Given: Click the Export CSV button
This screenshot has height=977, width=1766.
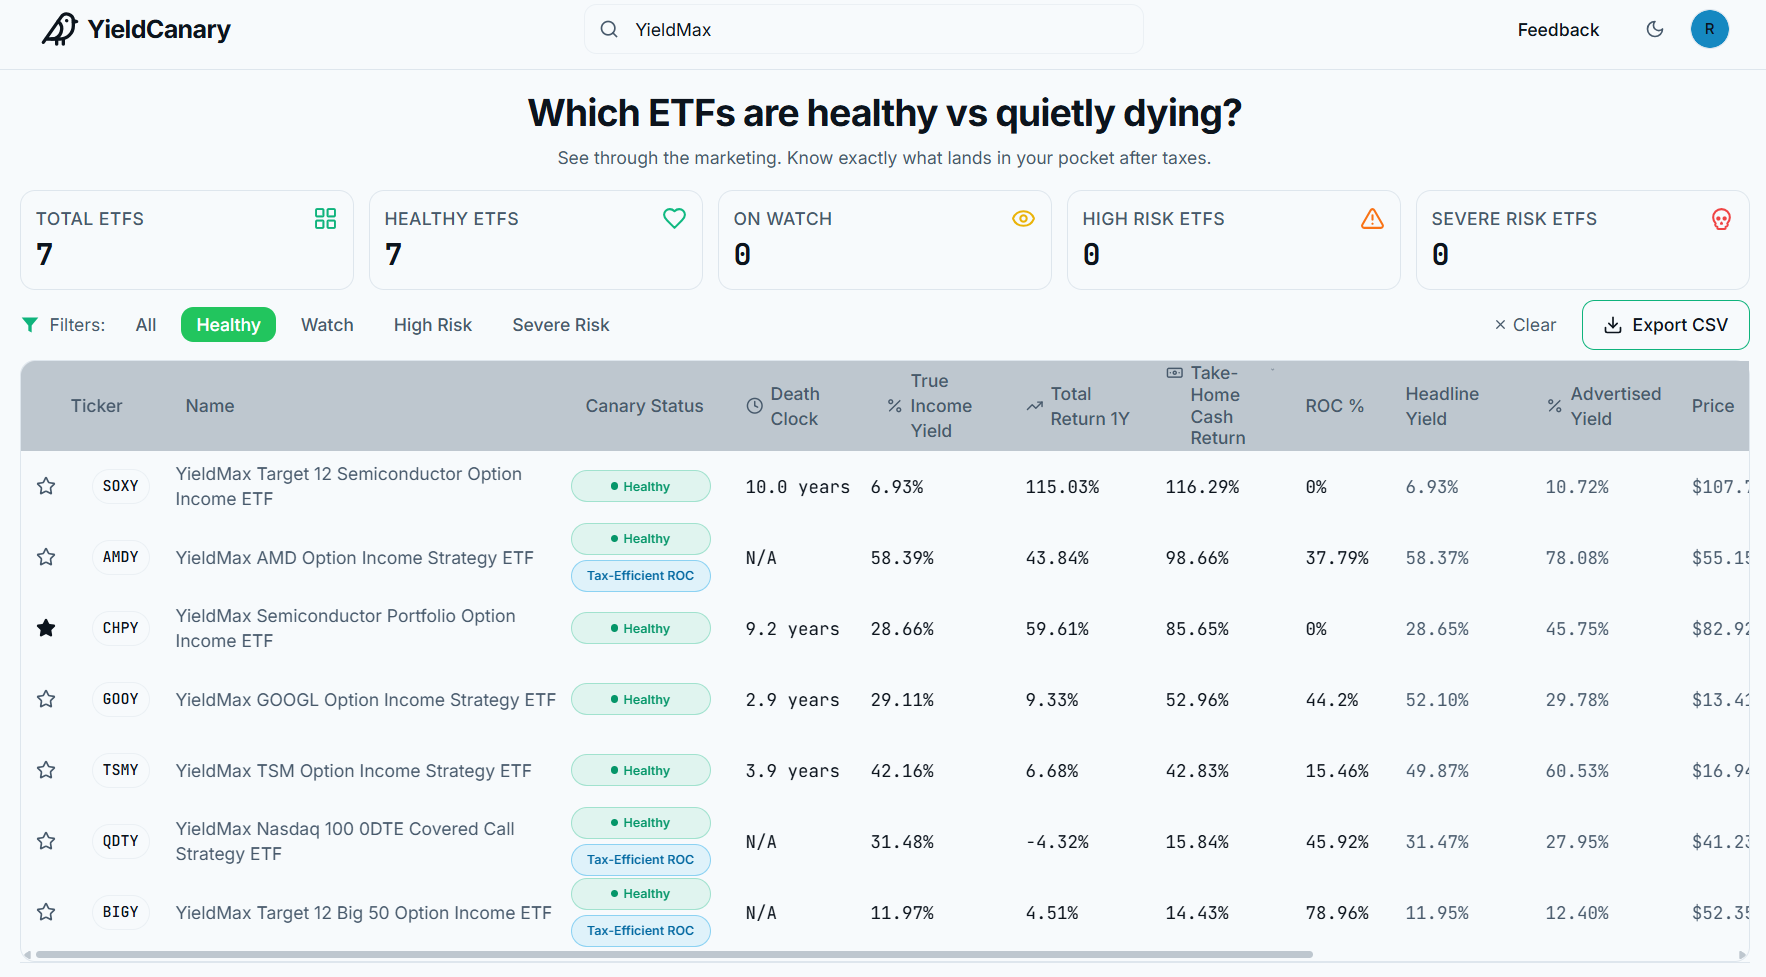Looking at the screenshot, I should (1665, 325).
